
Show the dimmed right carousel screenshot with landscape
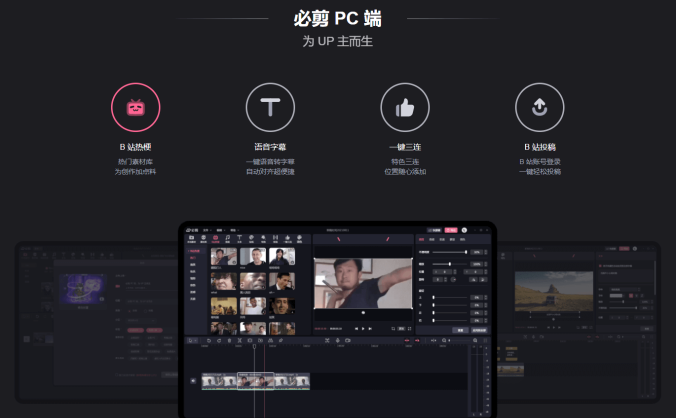579,322
